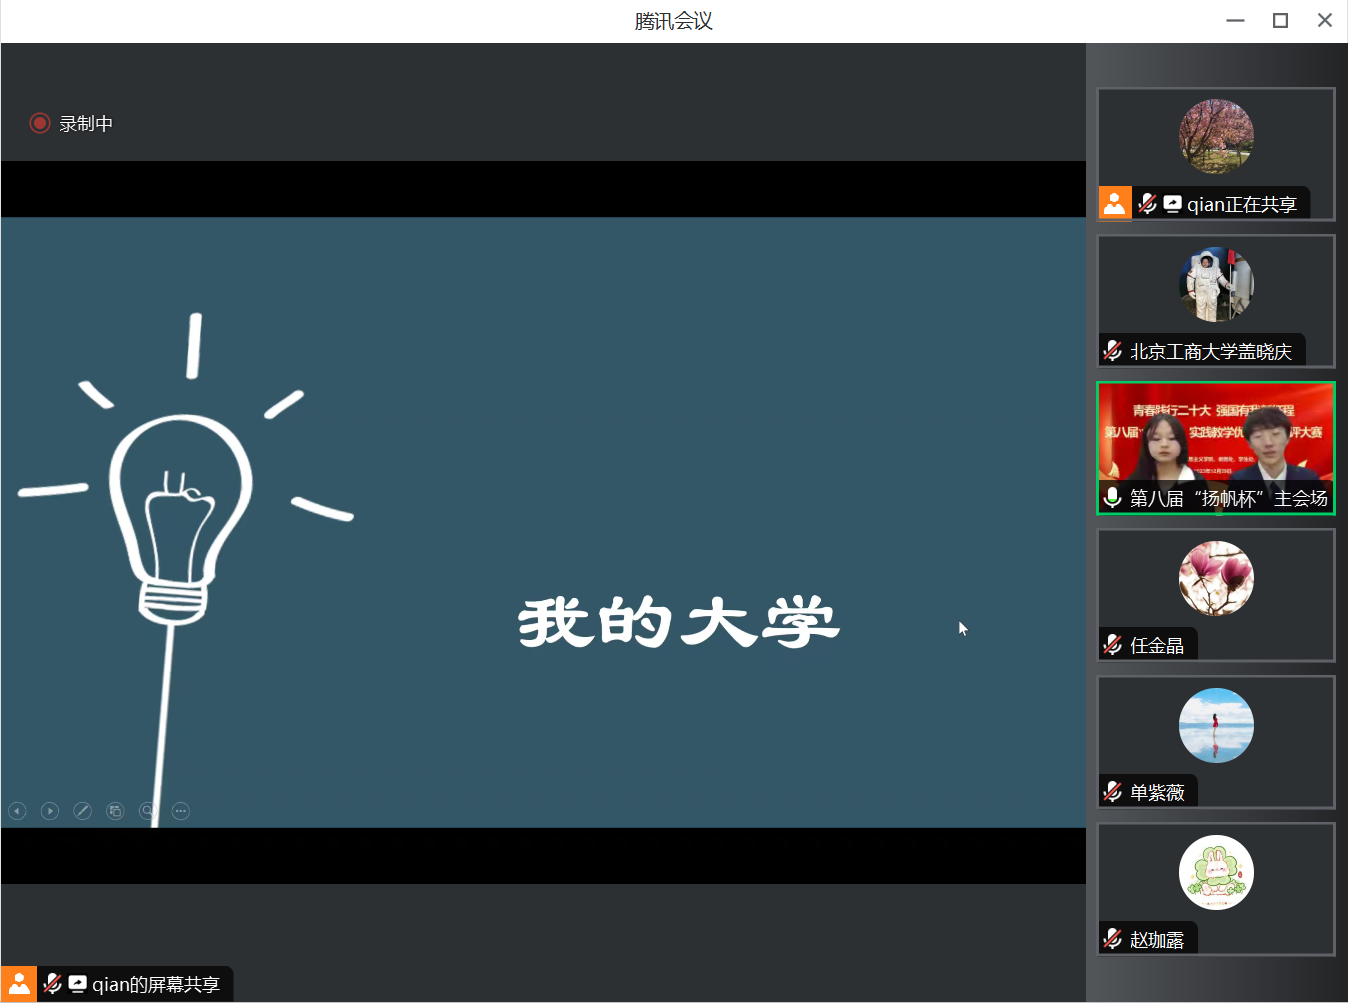Click the recording indicator showing 录制中
The width and height of the screenshot is (1348, 1003).
pos(72,122)
